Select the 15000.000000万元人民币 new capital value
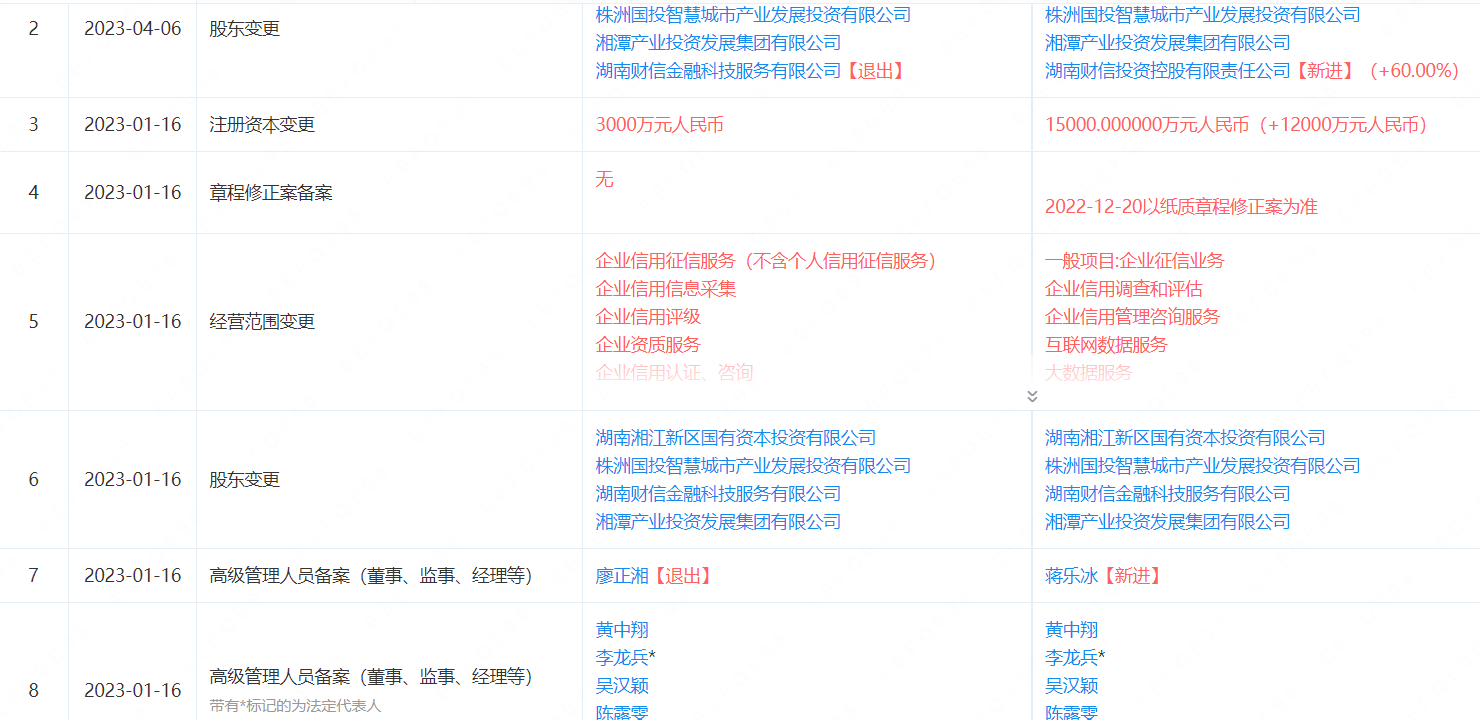Viewport: 1480px width, 720px height. tap(1147, 125)
